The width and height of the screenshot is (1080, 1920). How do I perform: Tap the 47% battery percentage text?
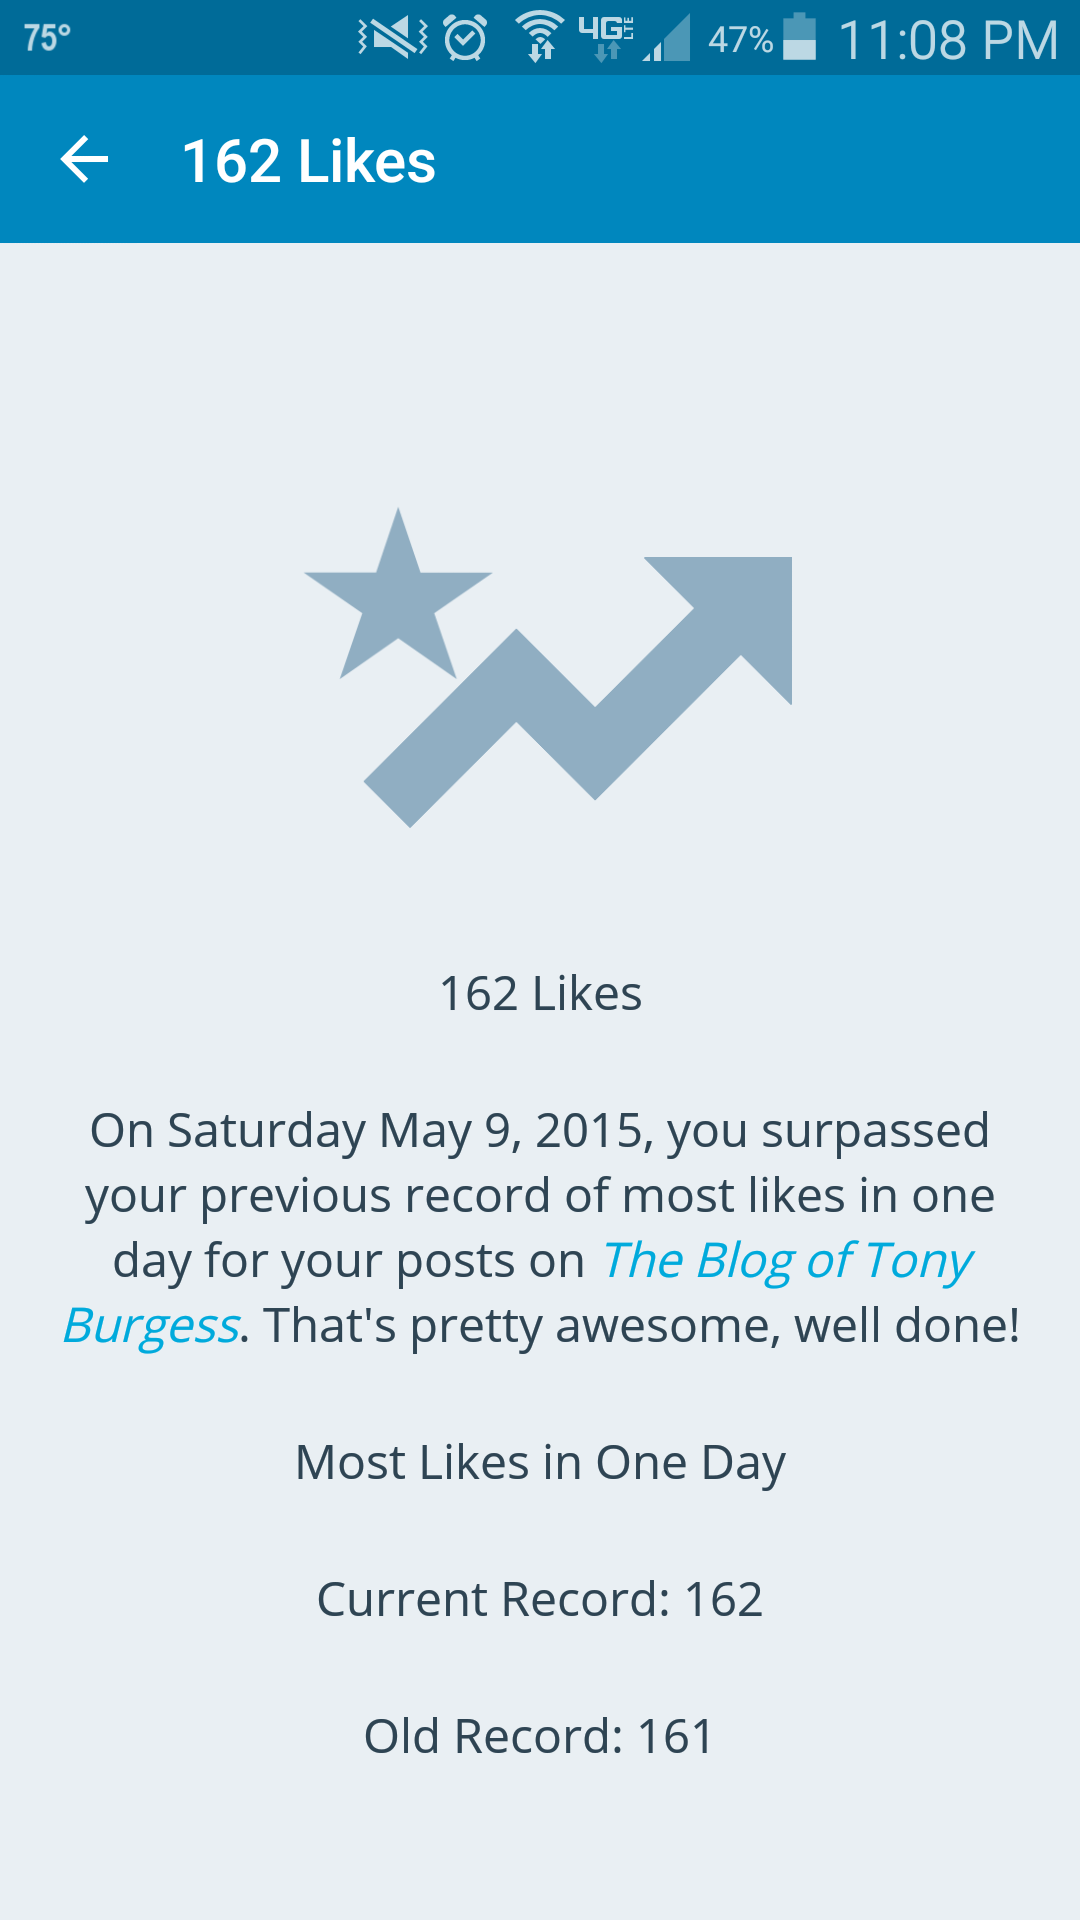(x=740, y=40)
